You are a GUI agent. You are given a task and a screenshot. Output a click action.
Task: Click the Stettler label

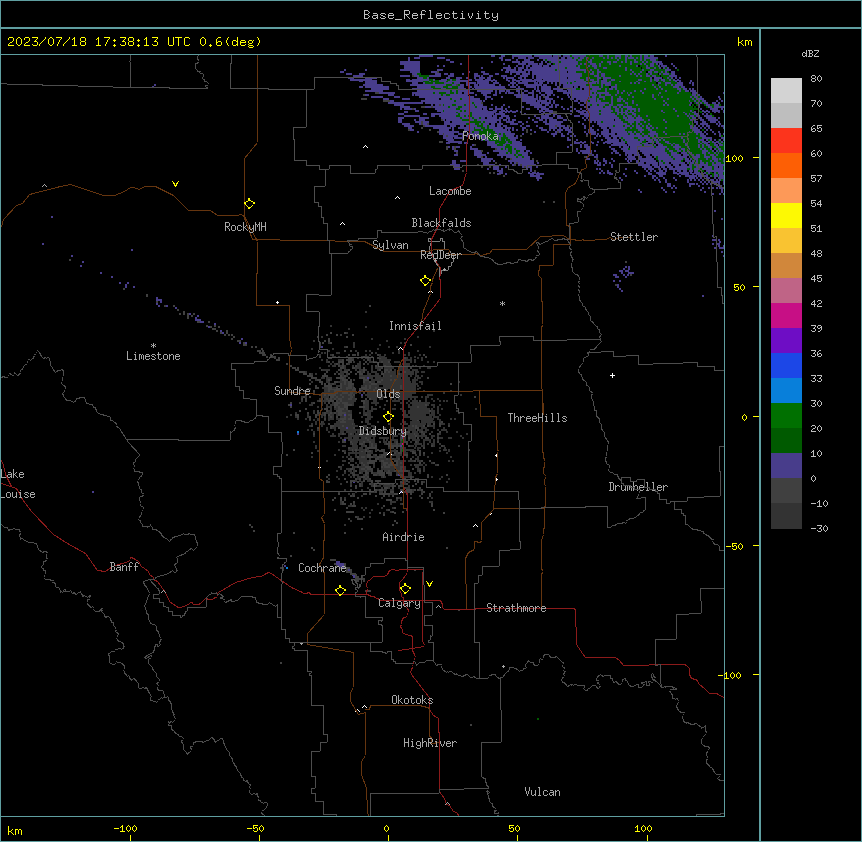point(634,237)
